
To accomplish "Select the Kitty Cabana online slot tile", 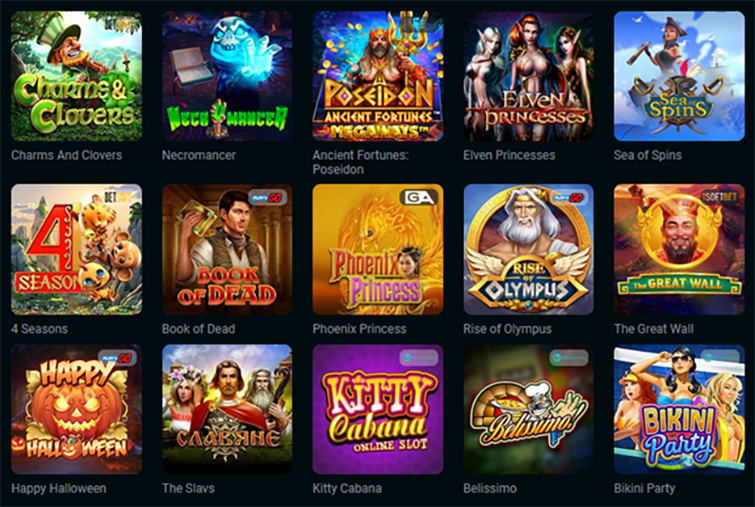I will click(378, 409).
